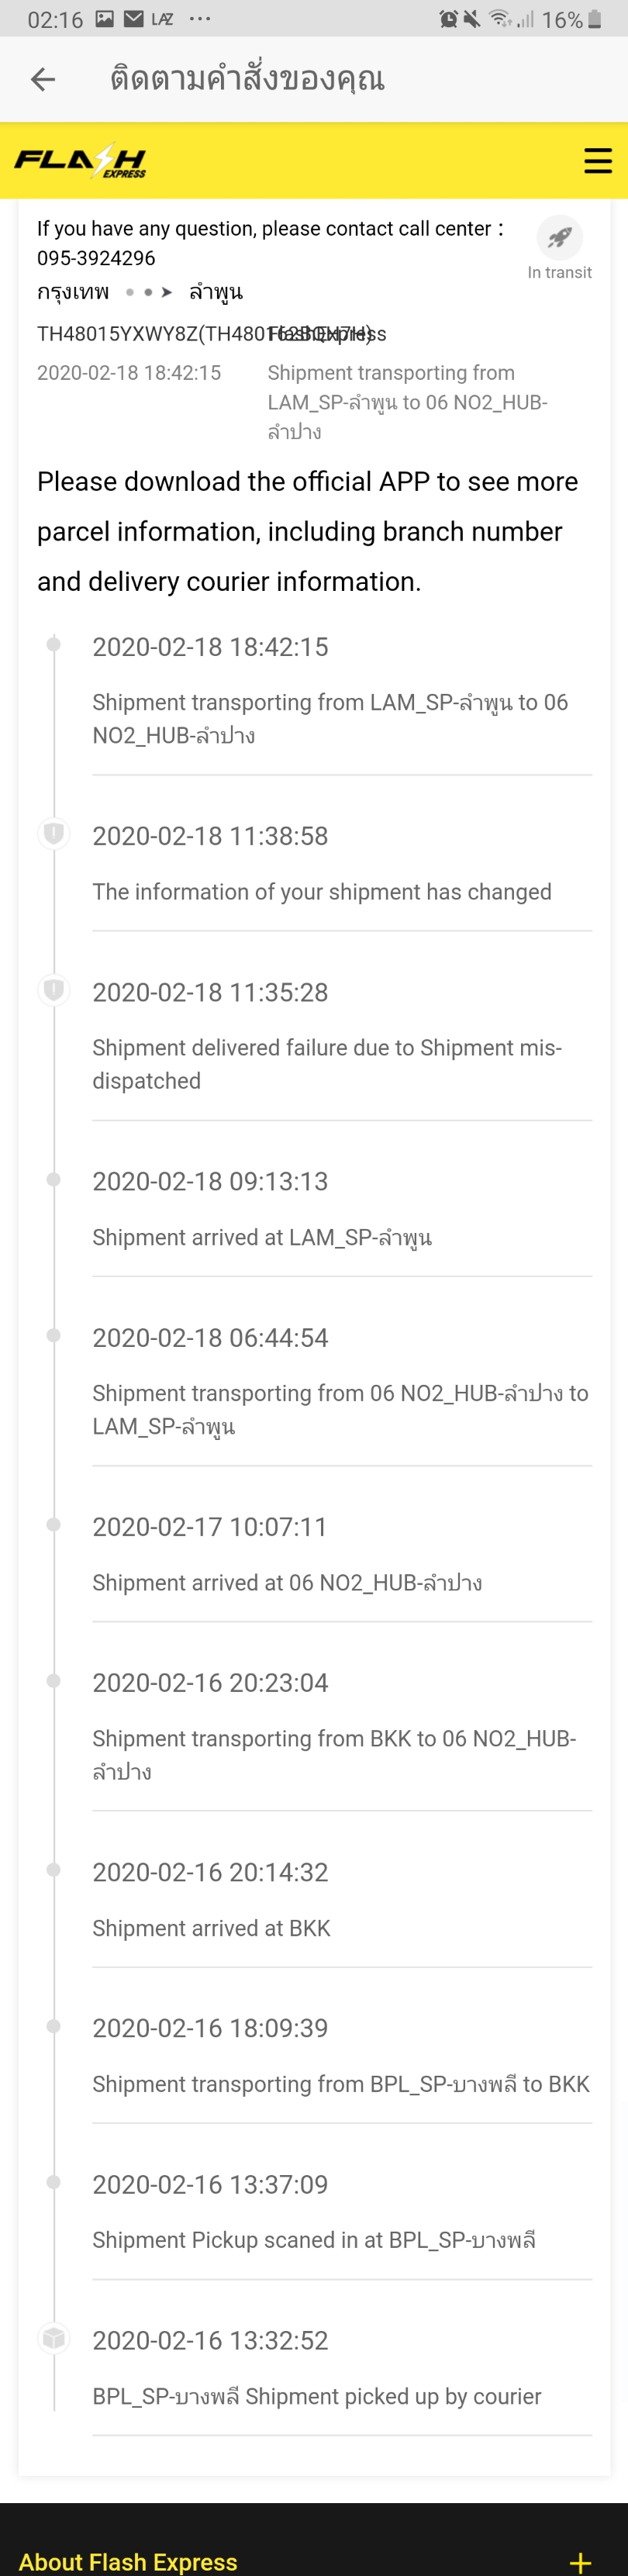Tap call center number 095-3924296
This screenshot has height=2576, width=628.
(96, 258)
